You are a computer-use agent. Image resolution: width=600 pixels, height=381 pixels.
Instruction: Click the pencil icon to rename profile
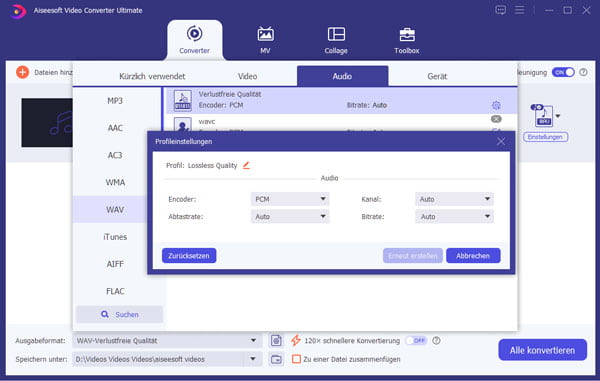tap(246, 165)
